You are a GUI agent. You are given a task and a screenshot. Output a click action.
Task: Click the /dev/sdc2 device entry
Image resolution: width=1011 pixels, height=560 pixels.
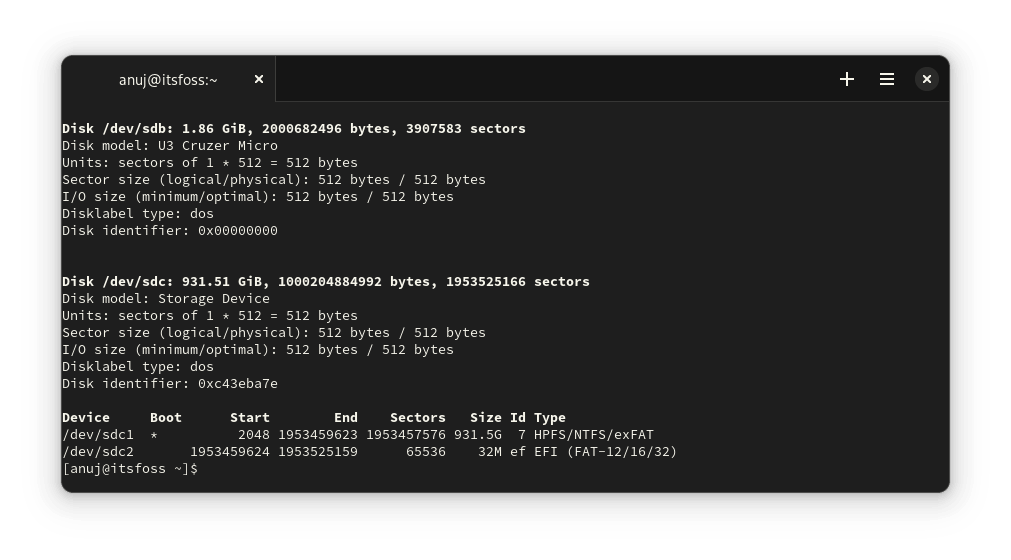(x=98, y=452)
